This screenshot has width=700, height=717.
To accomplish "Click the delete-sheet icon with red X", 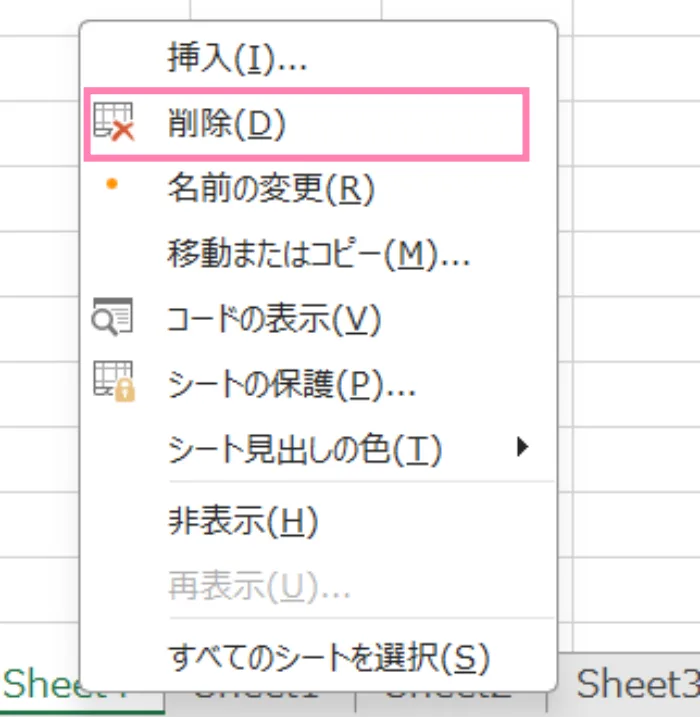I will point(113,122).
